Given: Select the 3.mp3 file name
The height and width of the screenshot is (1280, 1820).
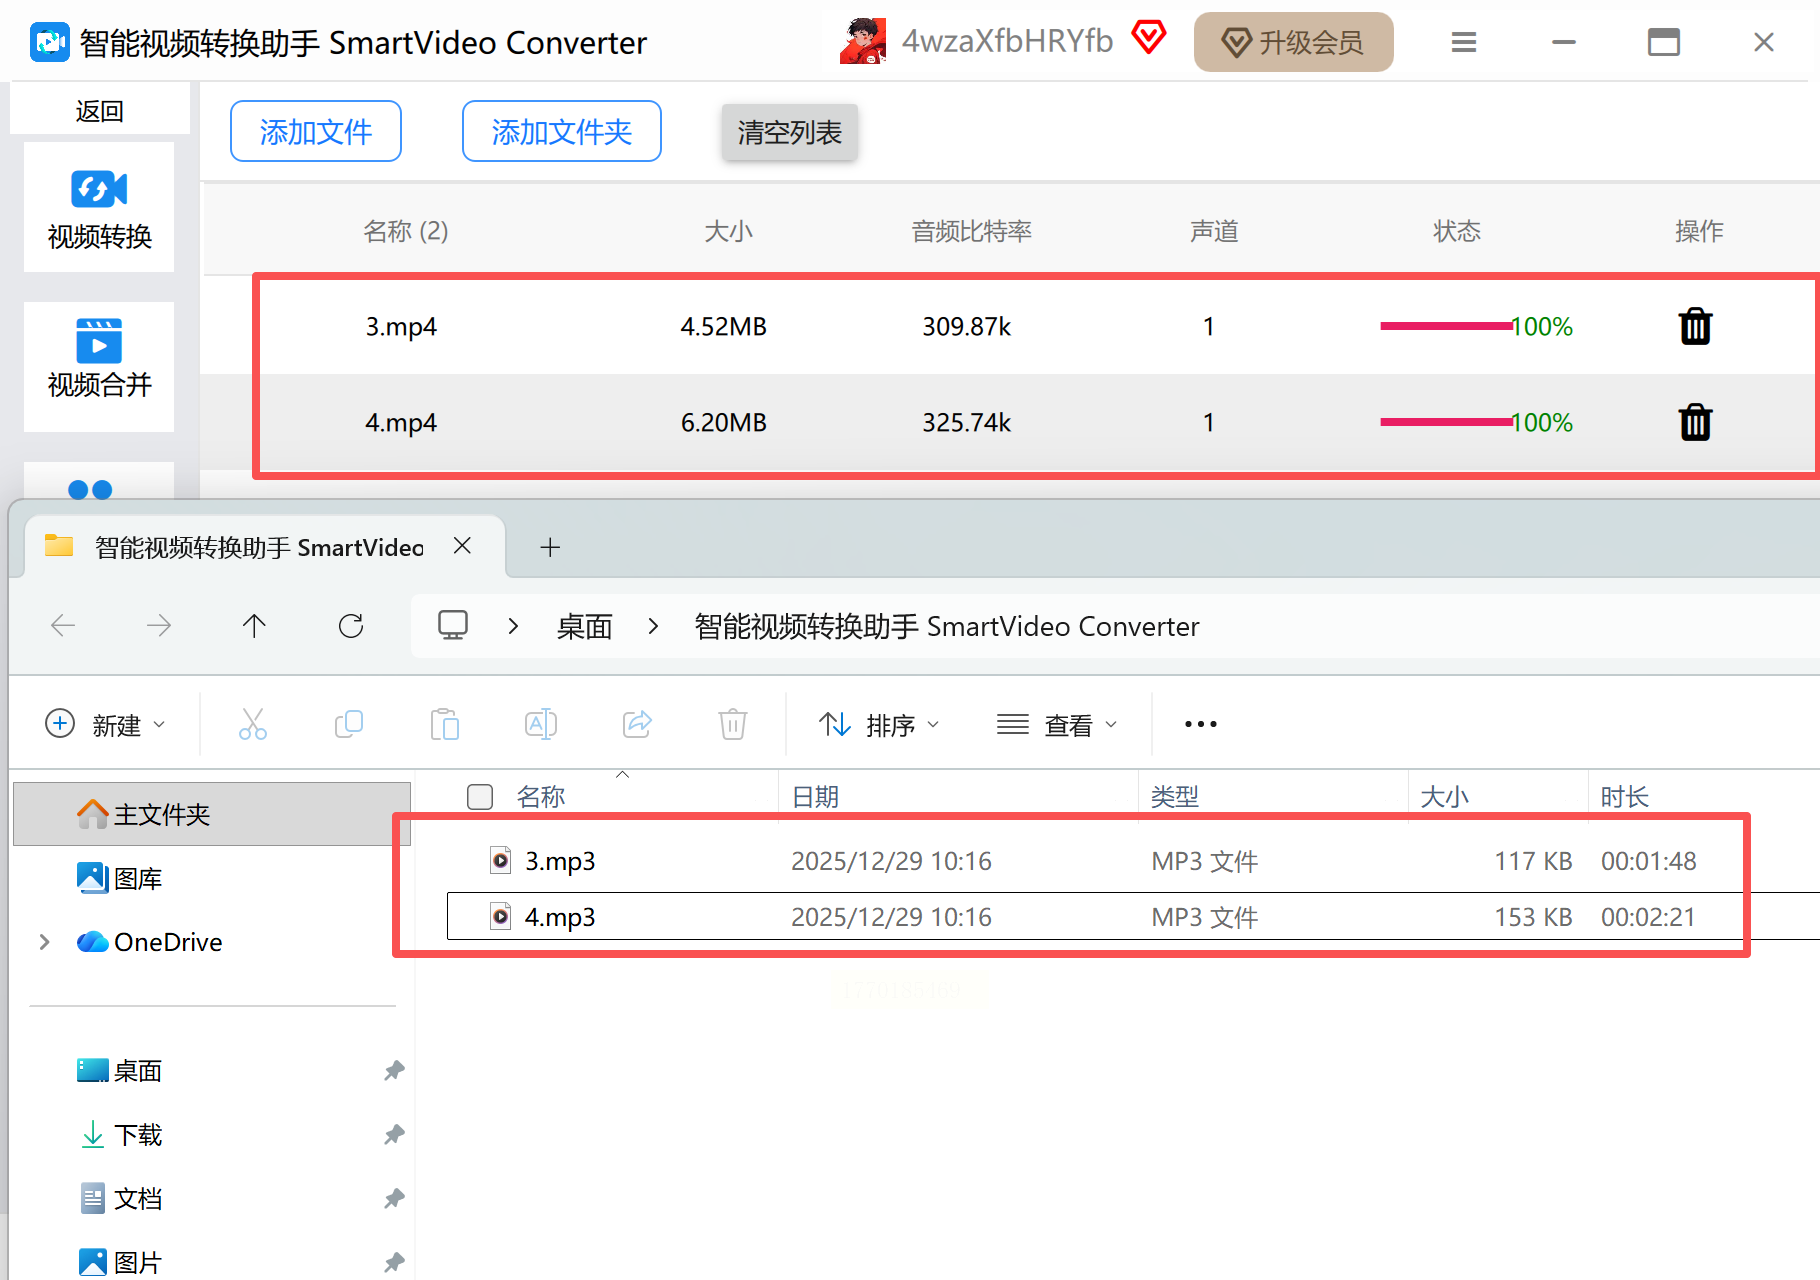Looking at the screenshot, I should point(560,861).
